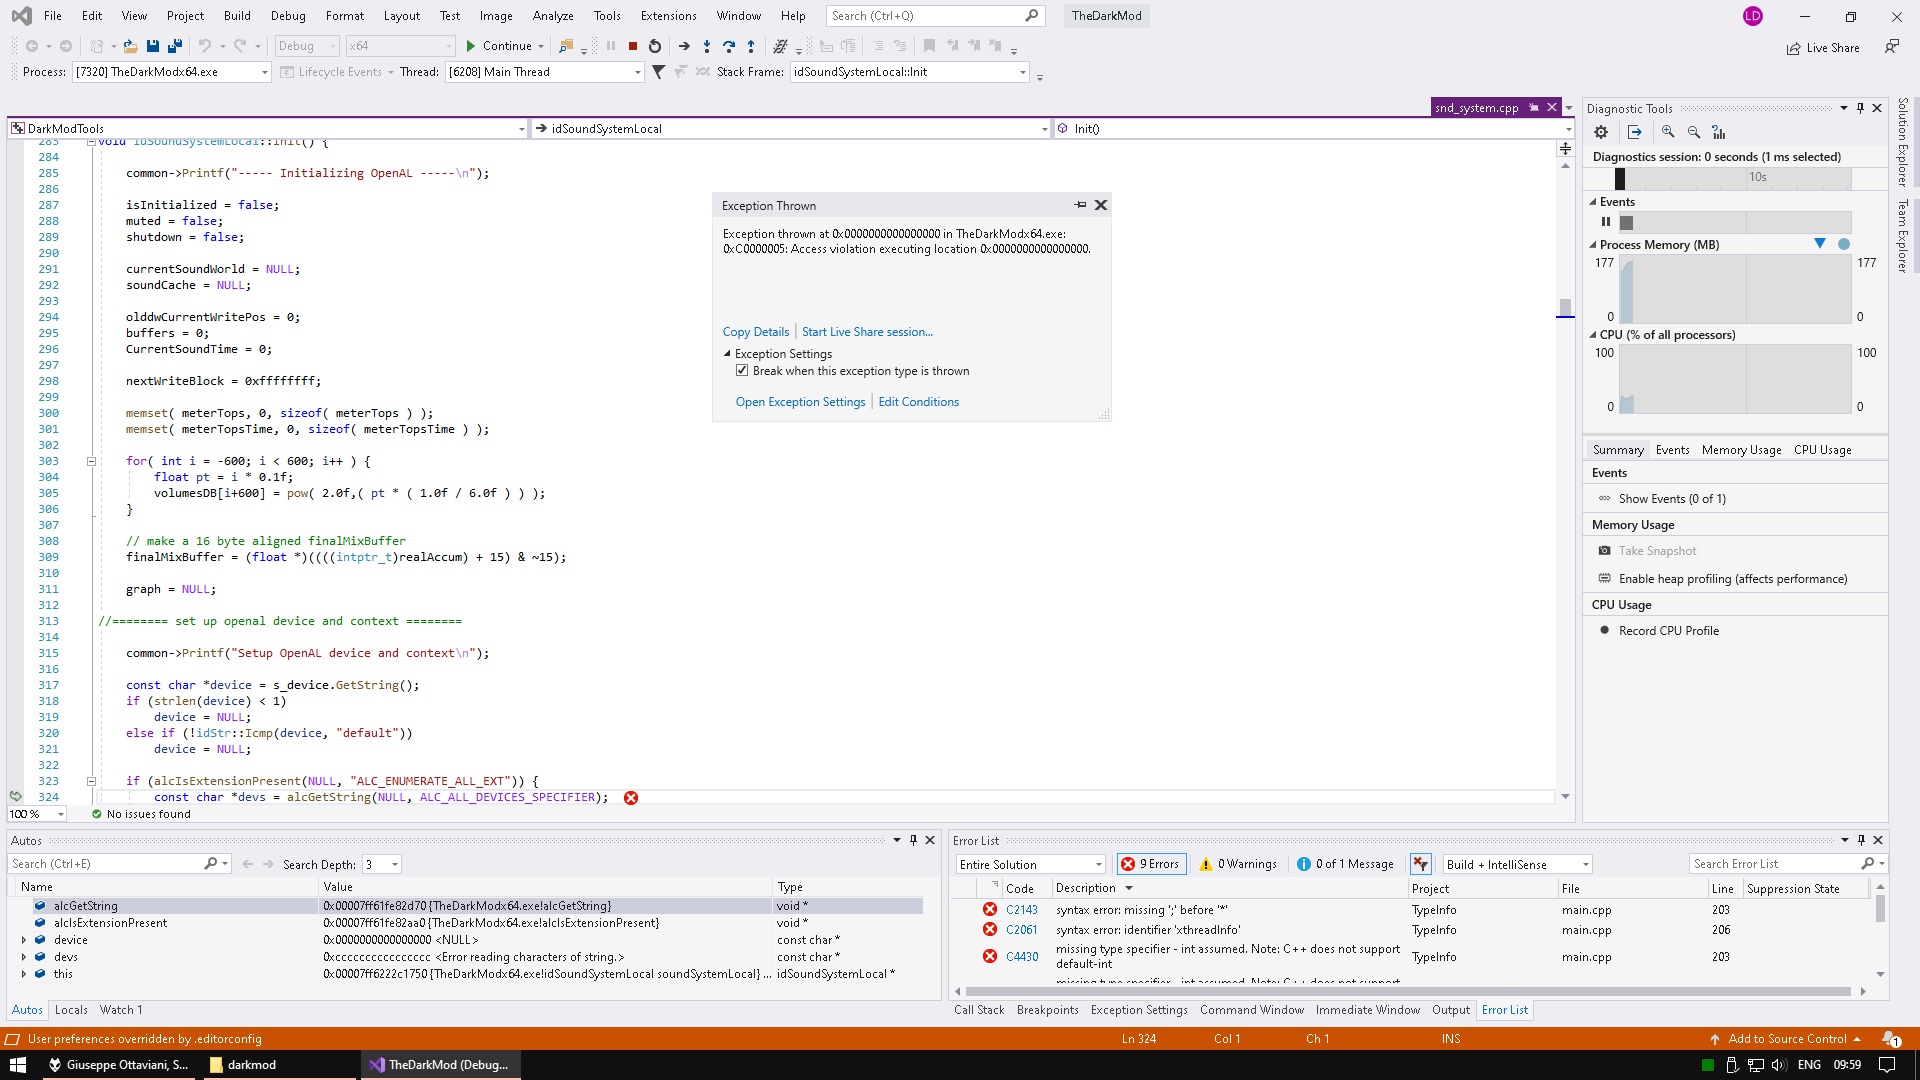The width and height of the screenshot is (1920, 1080).
Task: Open a file using the folder icon
Action: (130, 46)
